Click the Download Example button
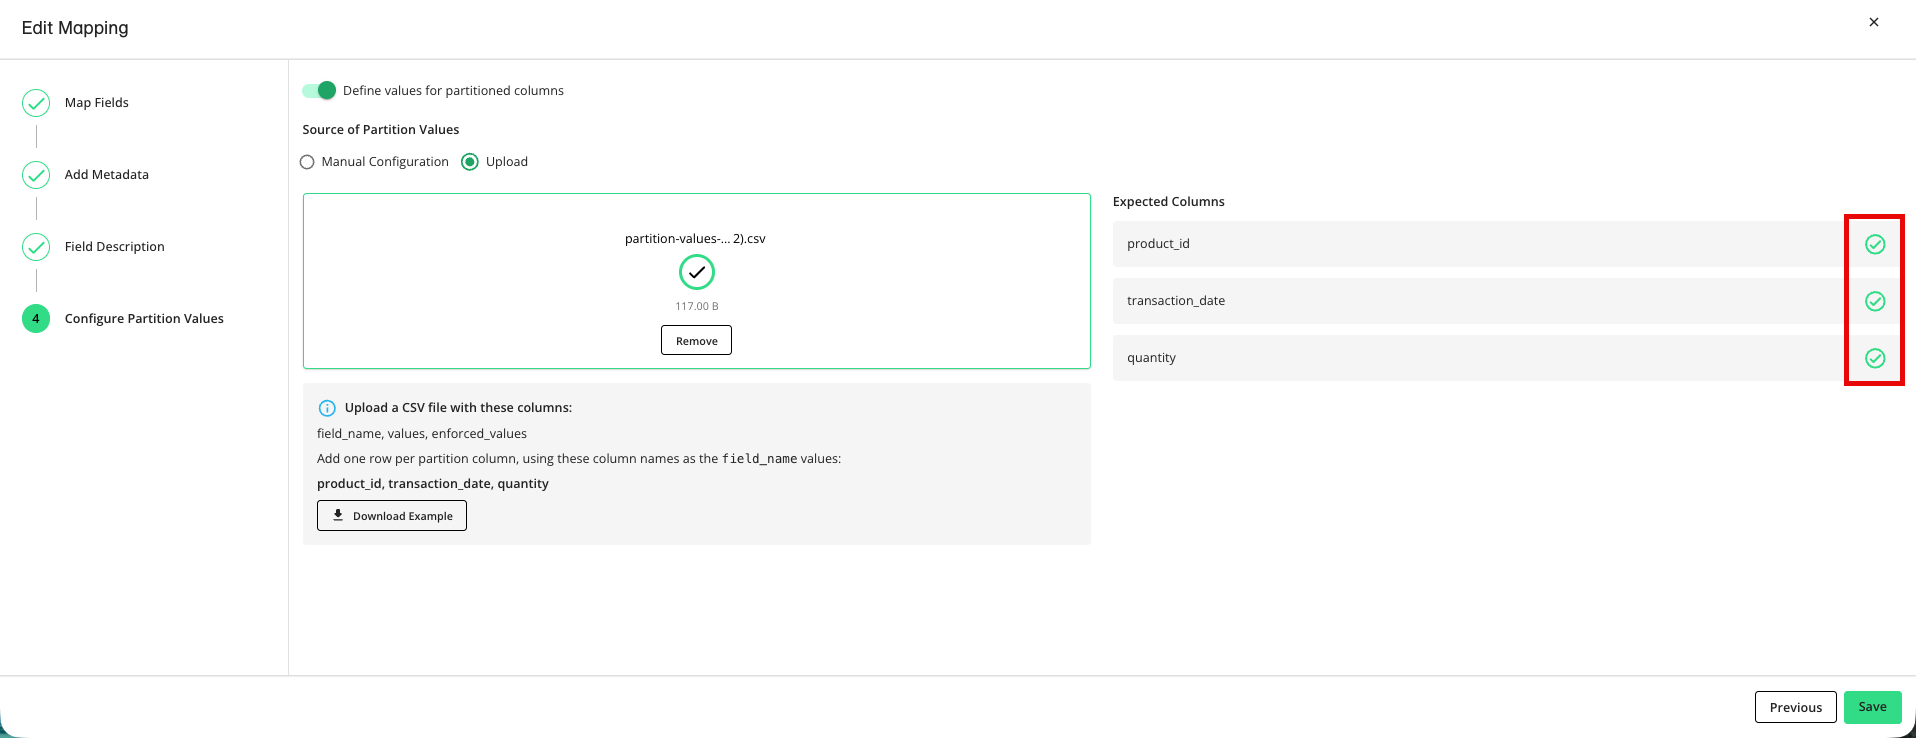The width and height of the screenshot is (1916, 738). coord(392,516)
